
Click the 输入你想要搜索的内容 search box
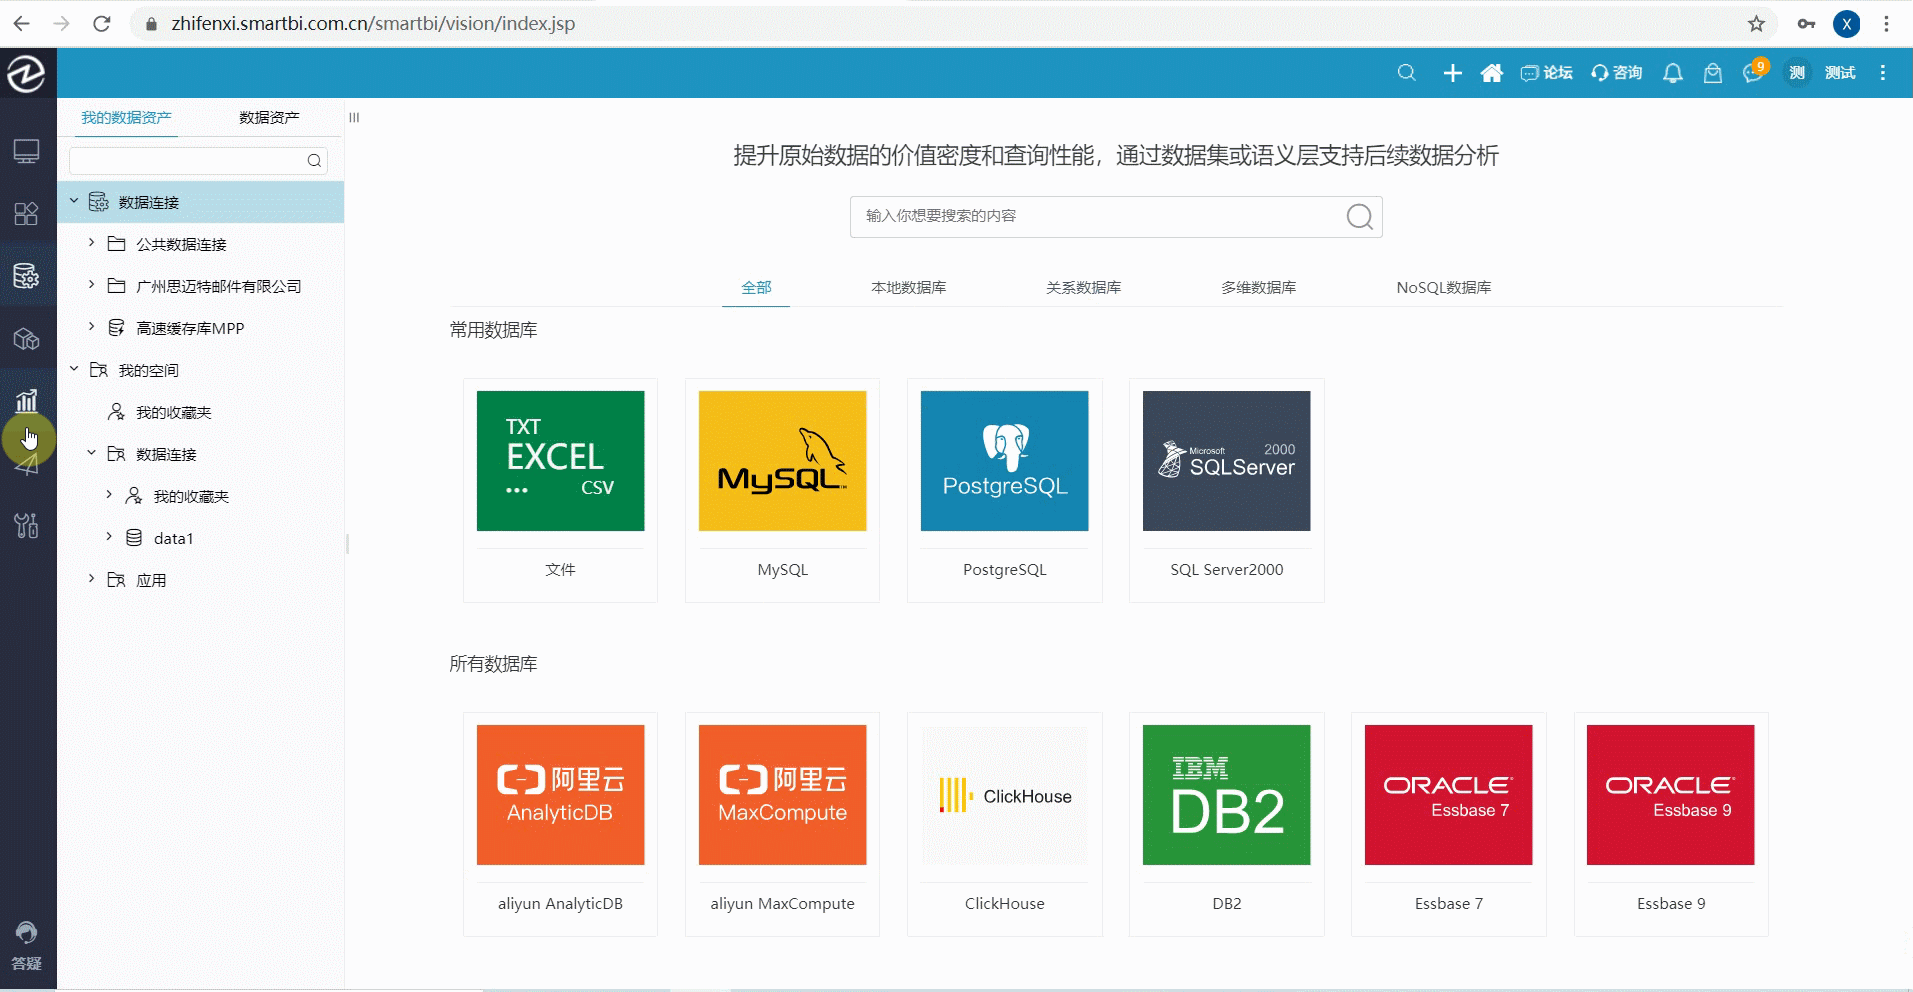coord(1116,217)
